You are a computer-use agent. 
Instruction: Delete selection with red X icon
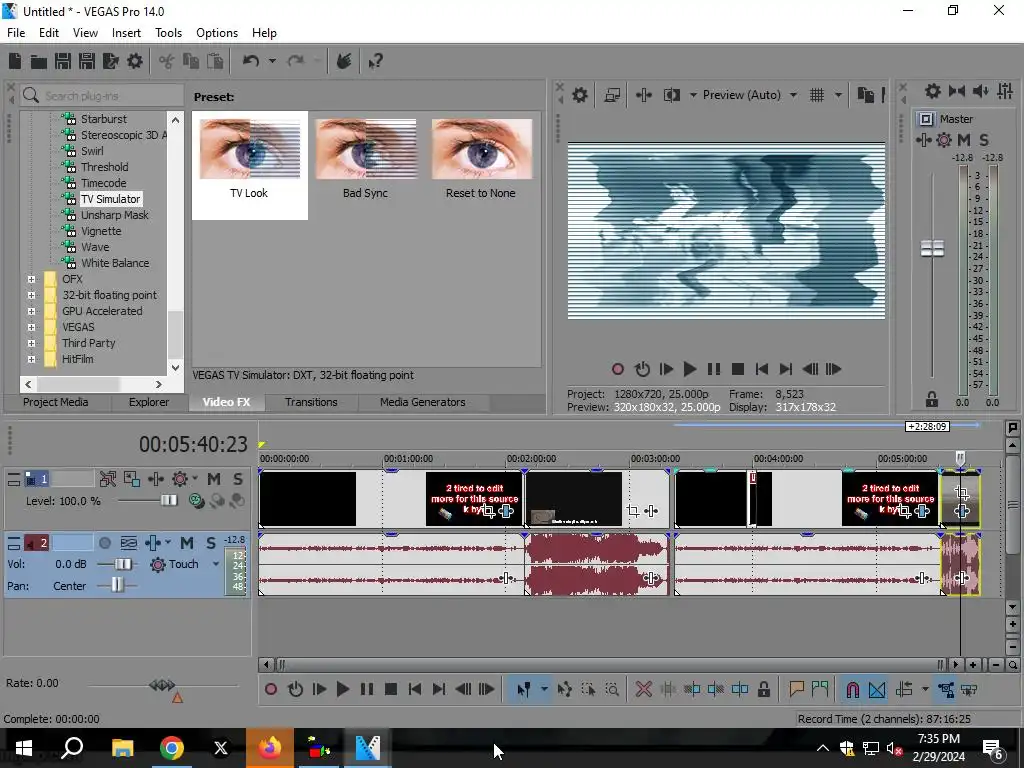click(x=644, y=690)
